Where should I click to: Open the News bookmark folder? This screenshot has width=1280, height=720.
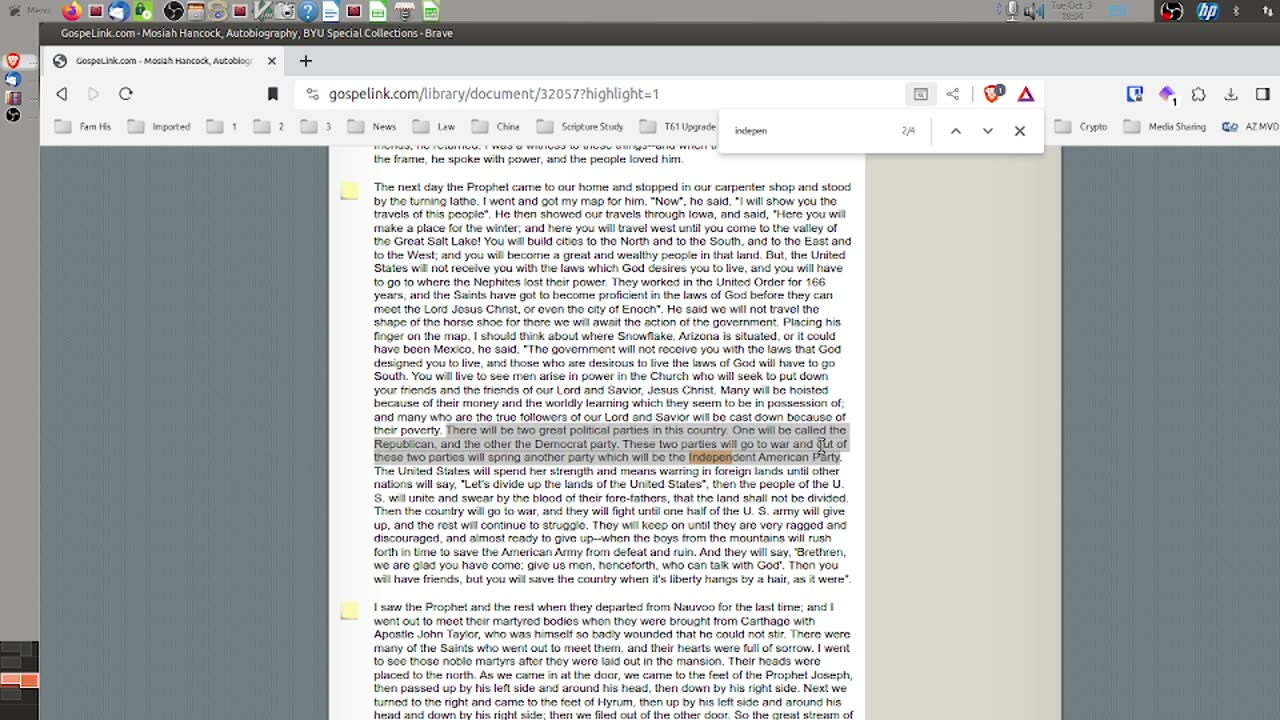coord(372,127)
